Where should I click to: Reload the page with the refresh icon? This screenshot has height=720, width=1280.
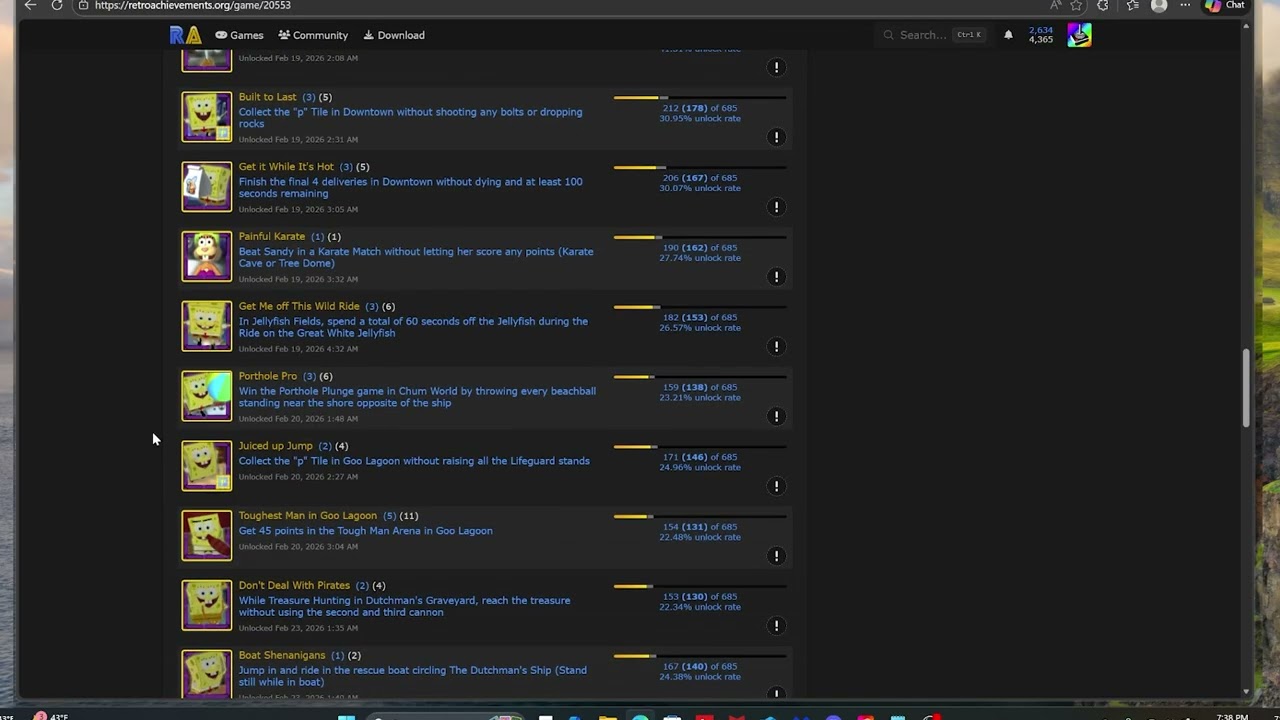click(x=57, y=6)
